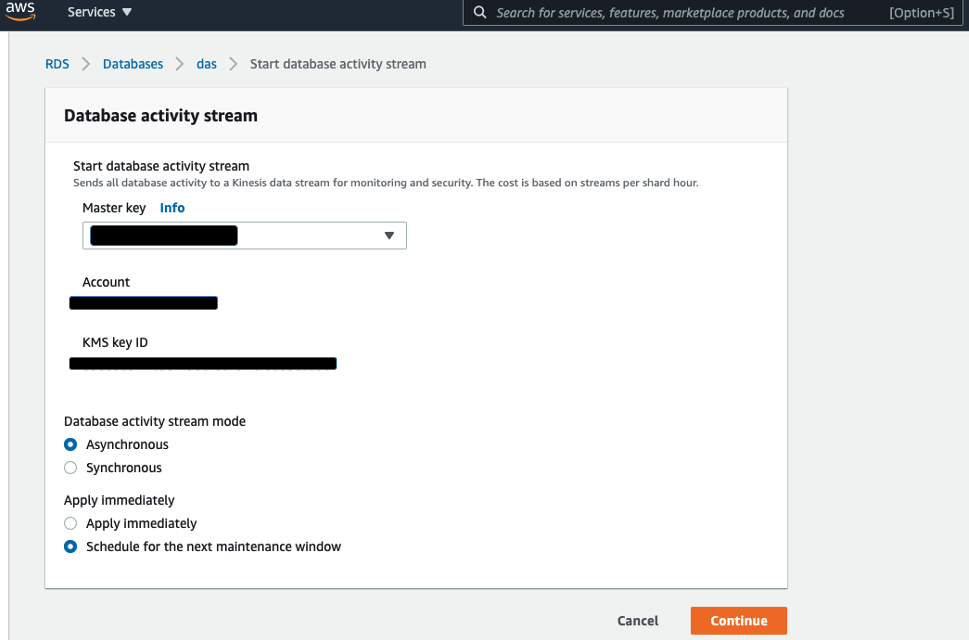
Task: Go to RDS in the breadcrumb
Action: [57, 64]
